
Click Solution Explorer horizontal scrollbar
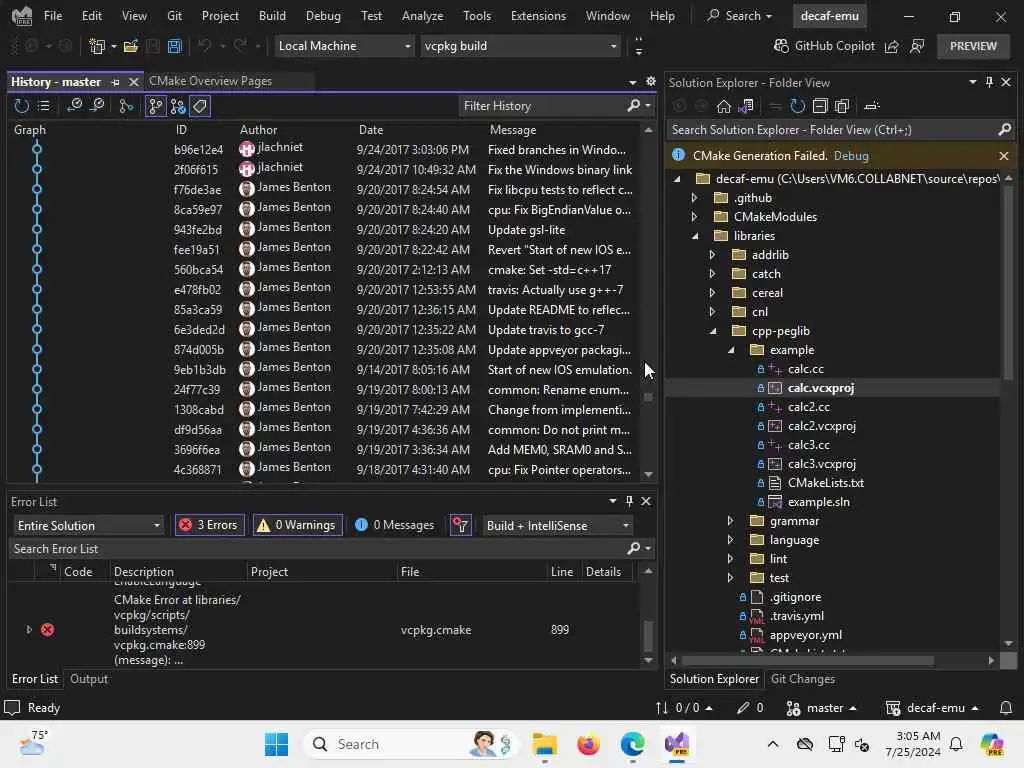coord(807,660)
